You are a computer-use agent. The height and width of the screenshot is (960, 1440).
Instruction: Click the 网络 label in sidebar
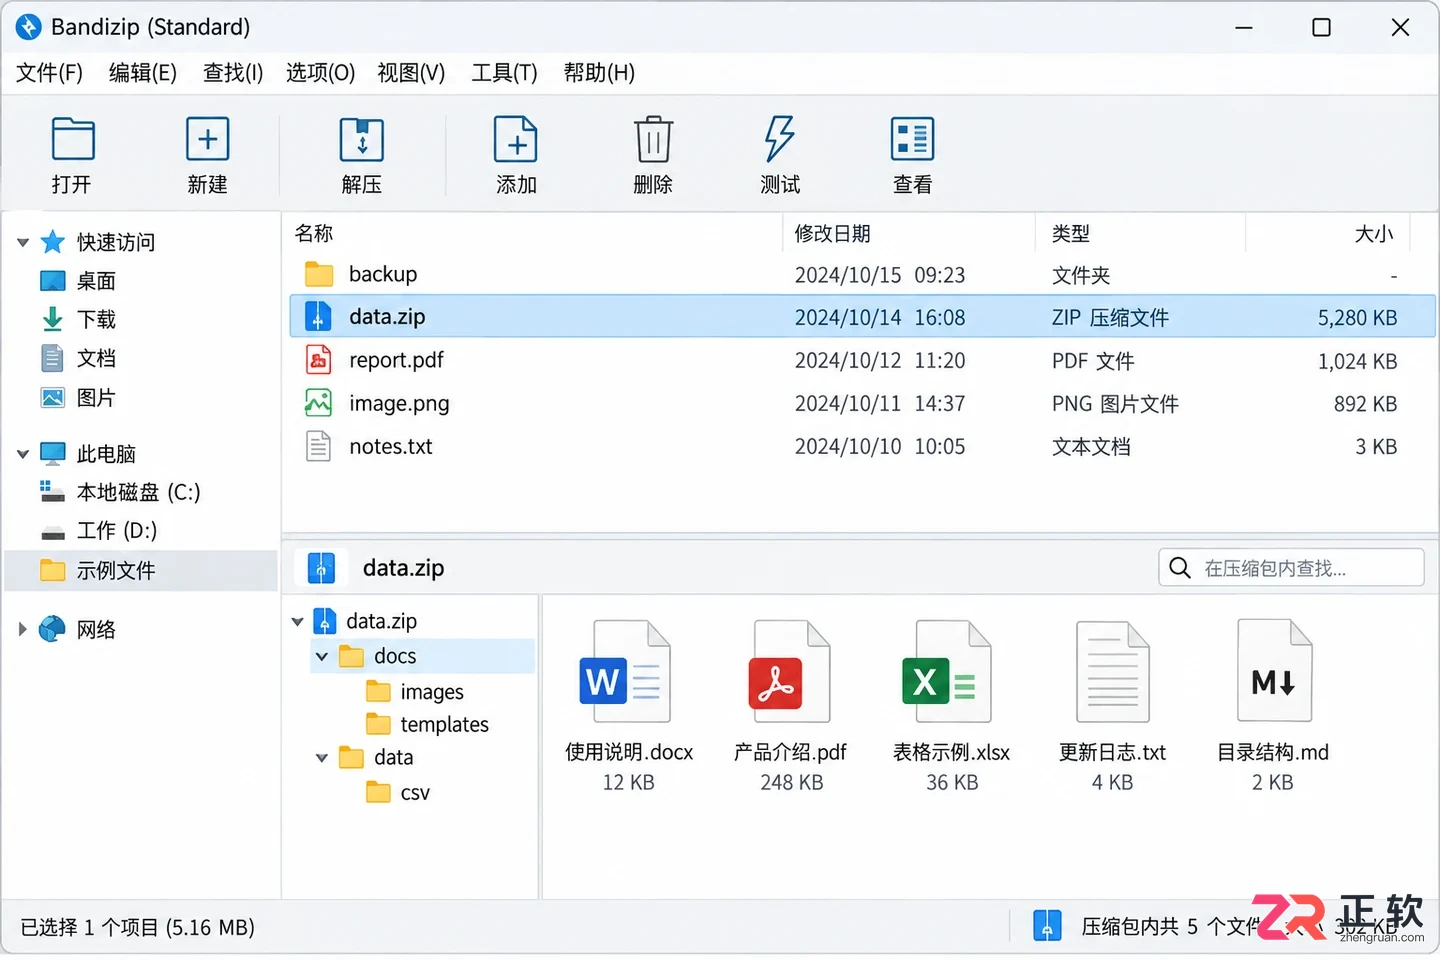[96, 630]
